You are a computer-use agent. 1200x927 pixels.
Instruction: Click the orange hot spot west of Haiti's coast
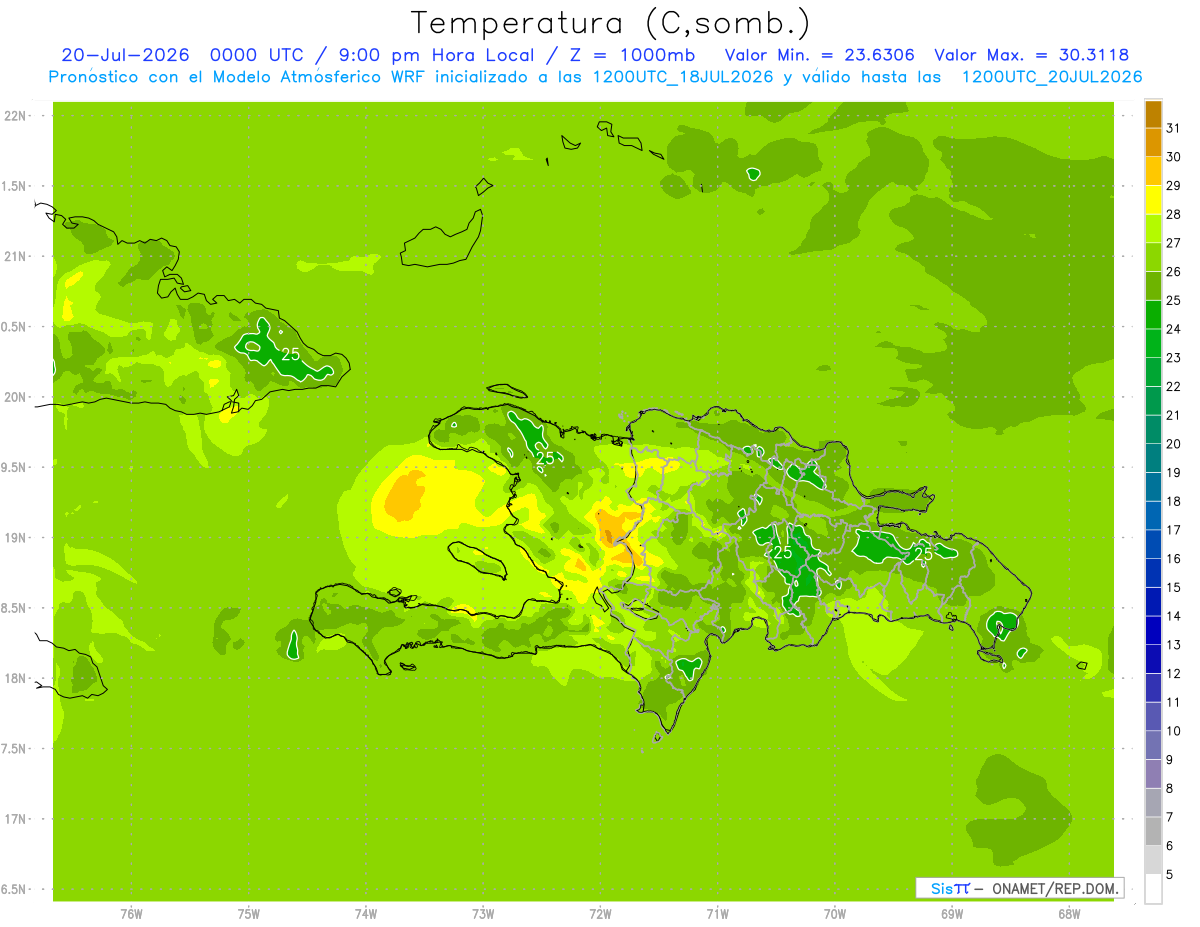click(405, 495)
